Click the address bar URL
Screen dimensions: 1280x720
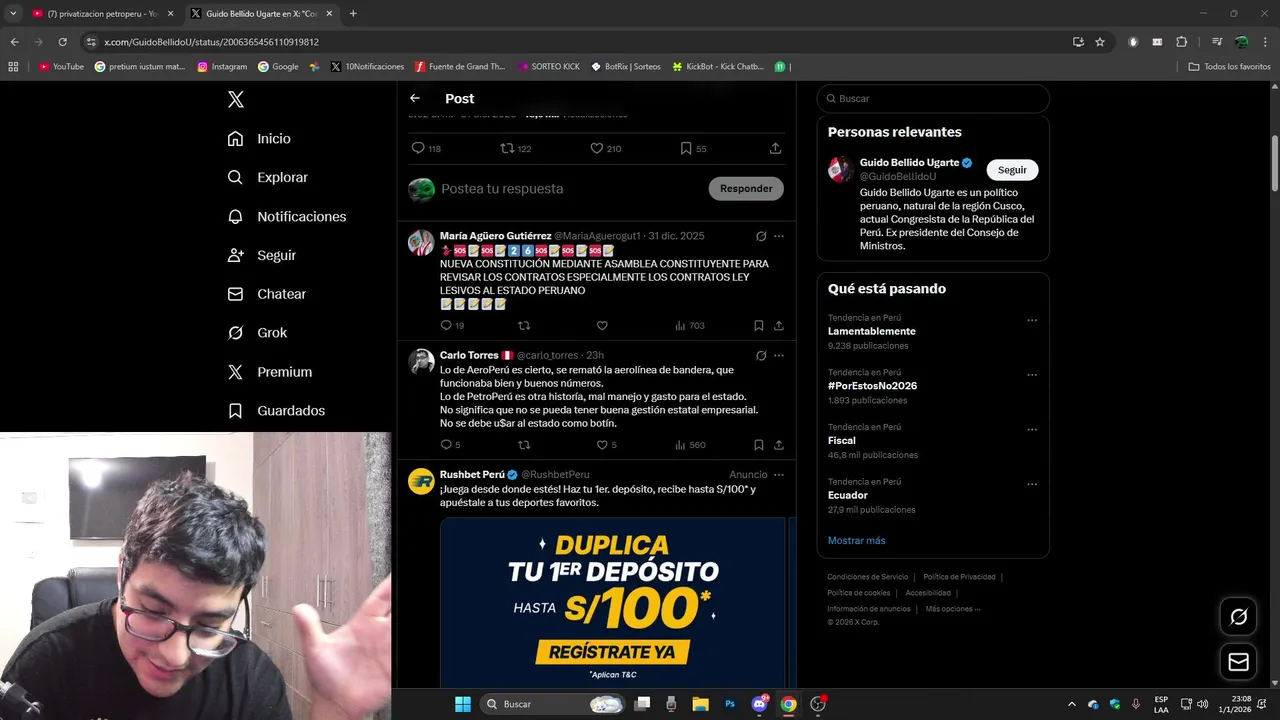(x=211, y=42)
